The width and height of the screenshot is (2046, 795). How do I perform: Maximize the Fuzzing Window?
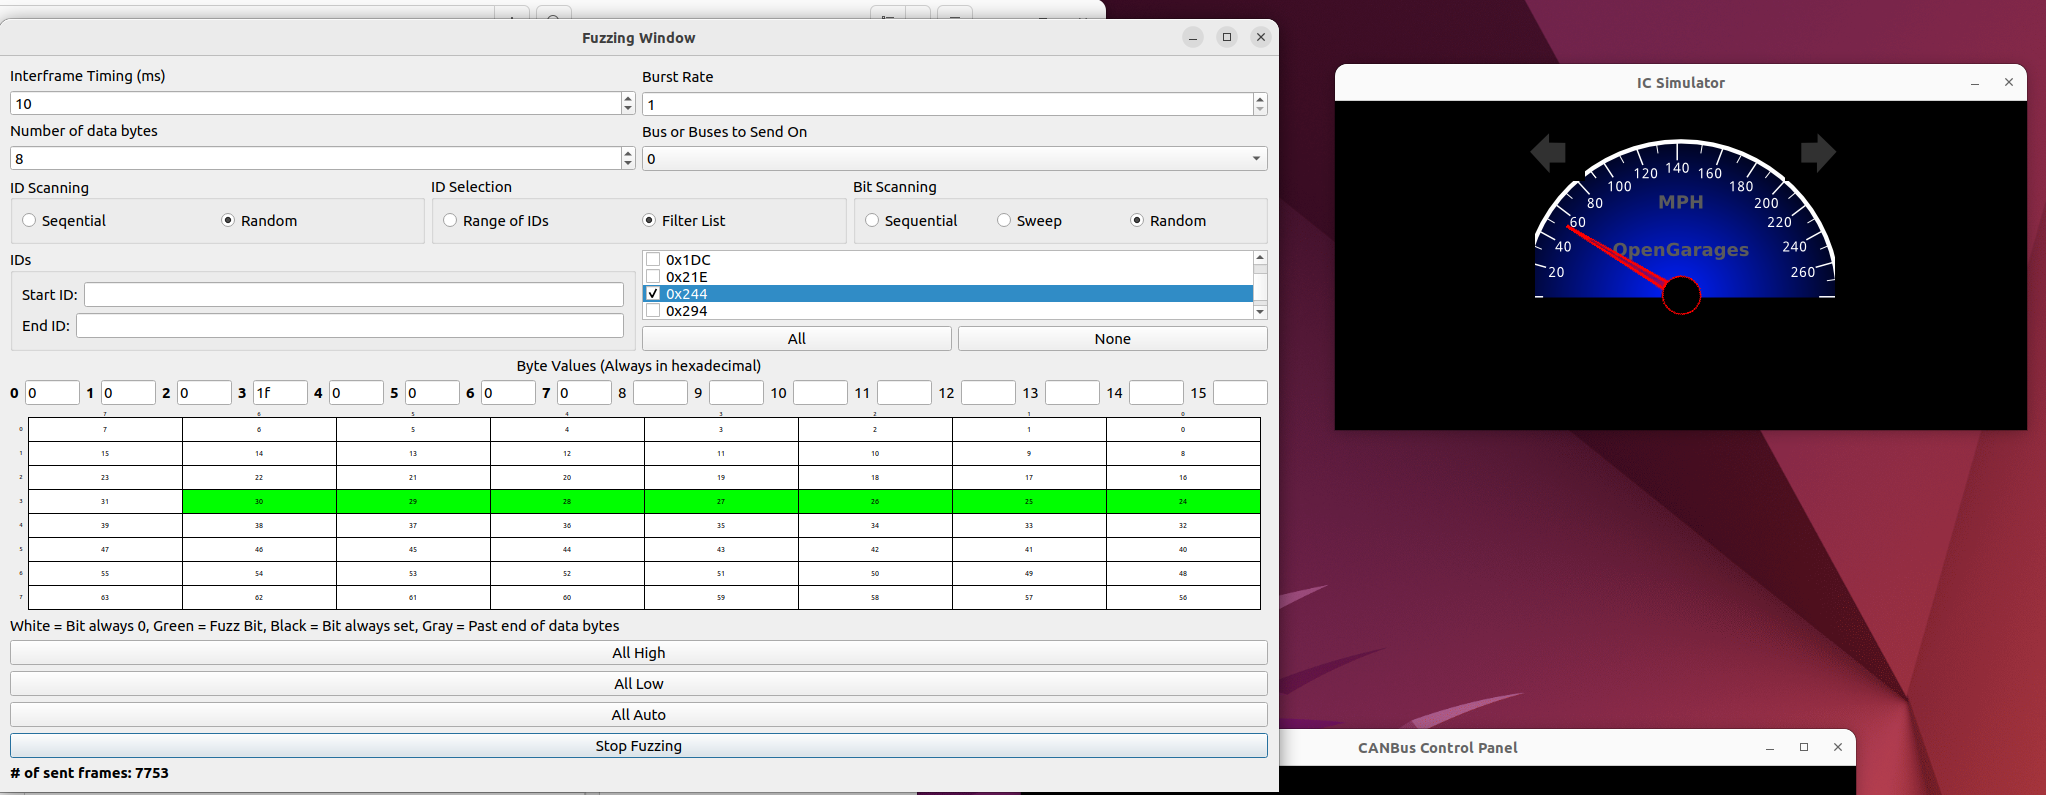[1227, 37]
